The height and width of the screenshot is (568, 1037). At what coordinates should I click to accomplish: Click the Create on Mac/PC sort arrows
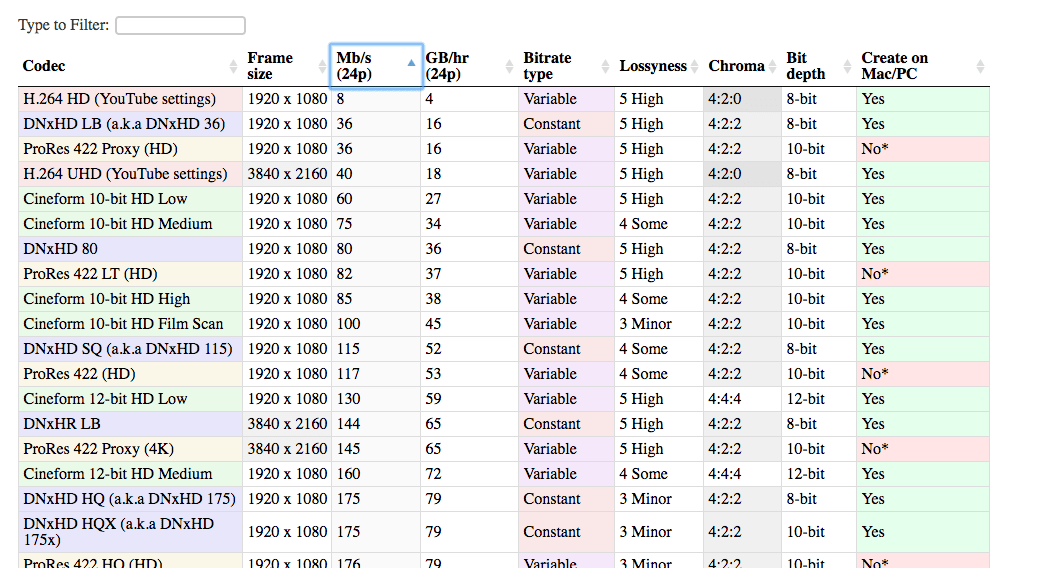click(980, 66)
